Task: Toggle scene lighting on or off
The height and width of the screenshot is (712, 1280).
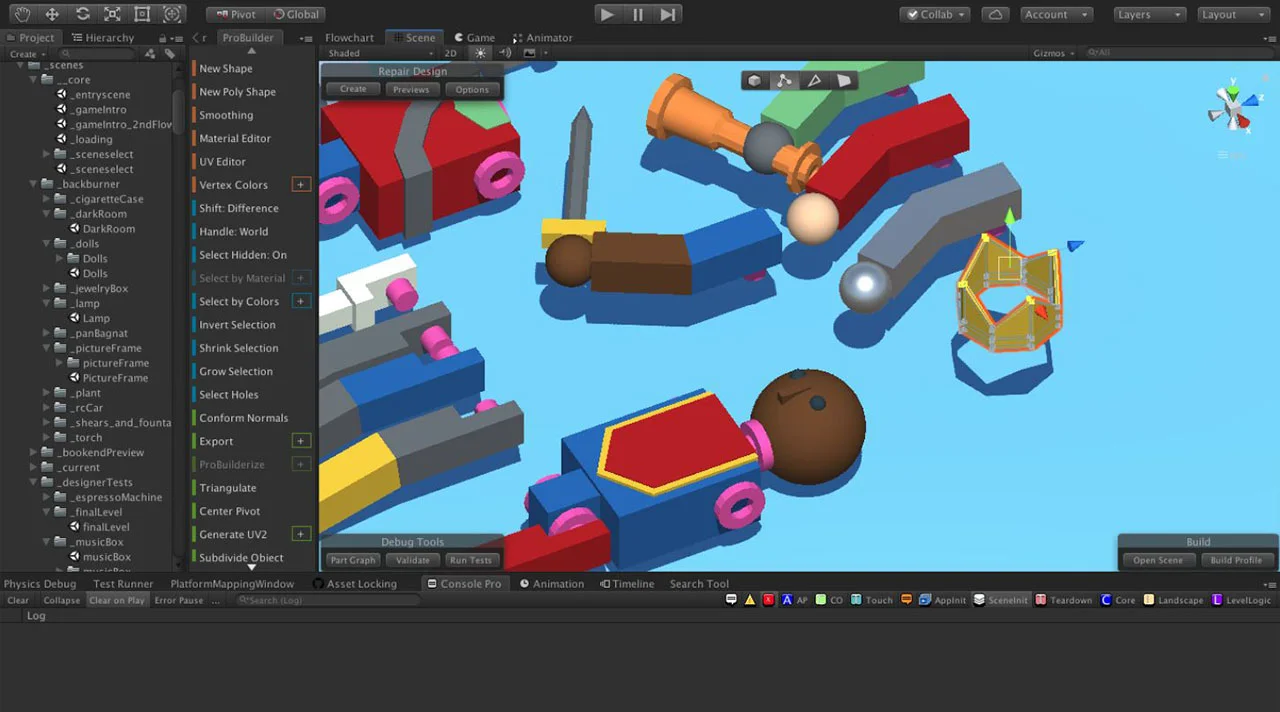Action: [481, 53]
